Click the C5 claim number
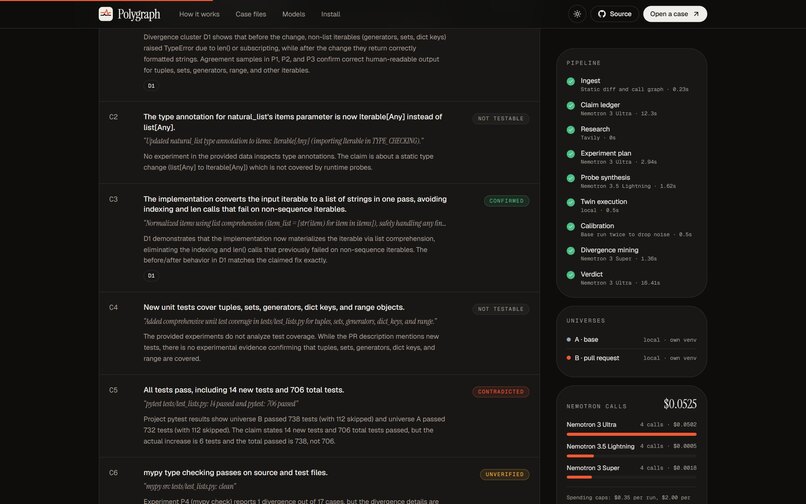The image size is (806, 504). coord(114,390)
